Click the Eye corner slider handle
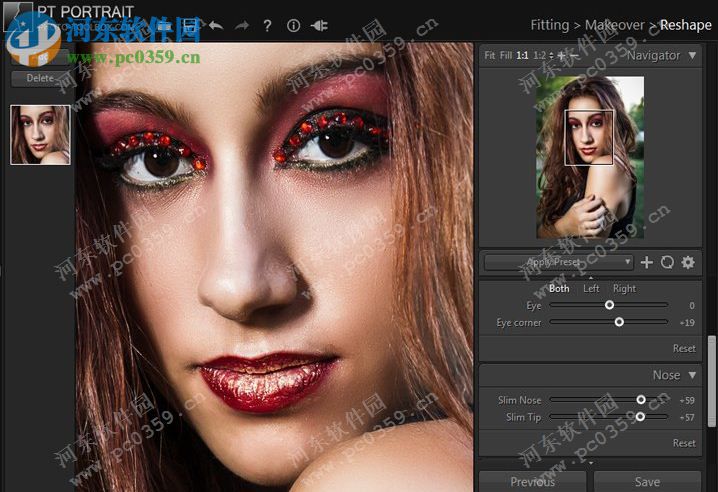The image size is (718, 492). (x=619, y=322)
